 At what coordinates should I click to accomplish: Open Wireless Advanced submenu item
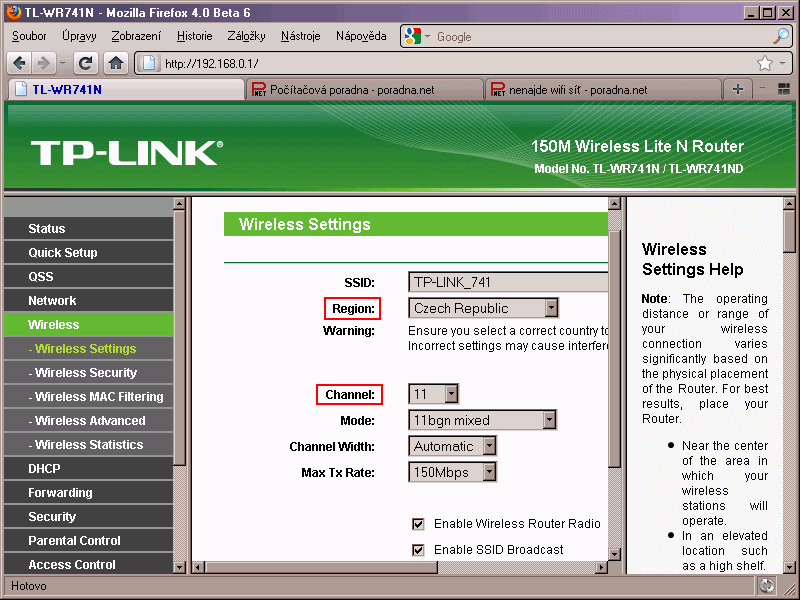(x=88, y=420)
